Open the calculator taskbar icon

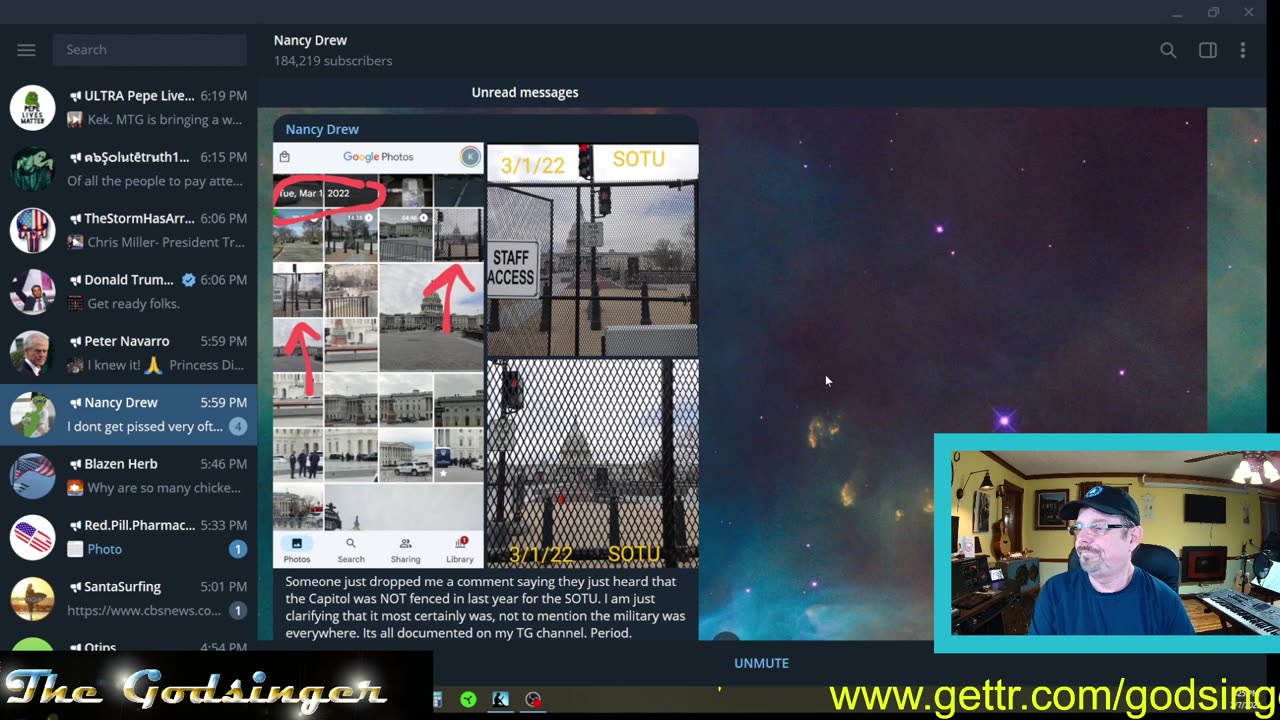point(437,700)
